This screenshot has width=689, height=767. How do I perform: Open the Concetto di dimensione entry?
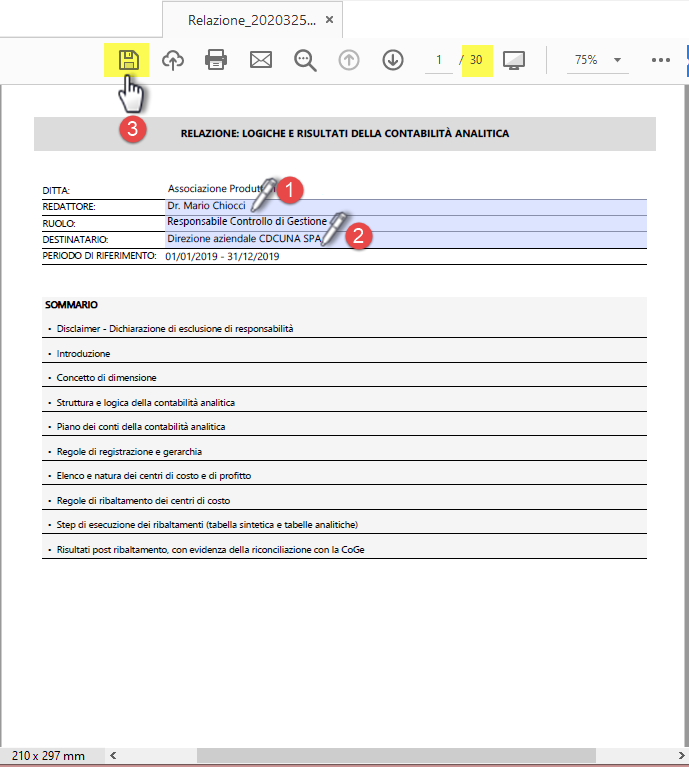click(x=107, y=378)
